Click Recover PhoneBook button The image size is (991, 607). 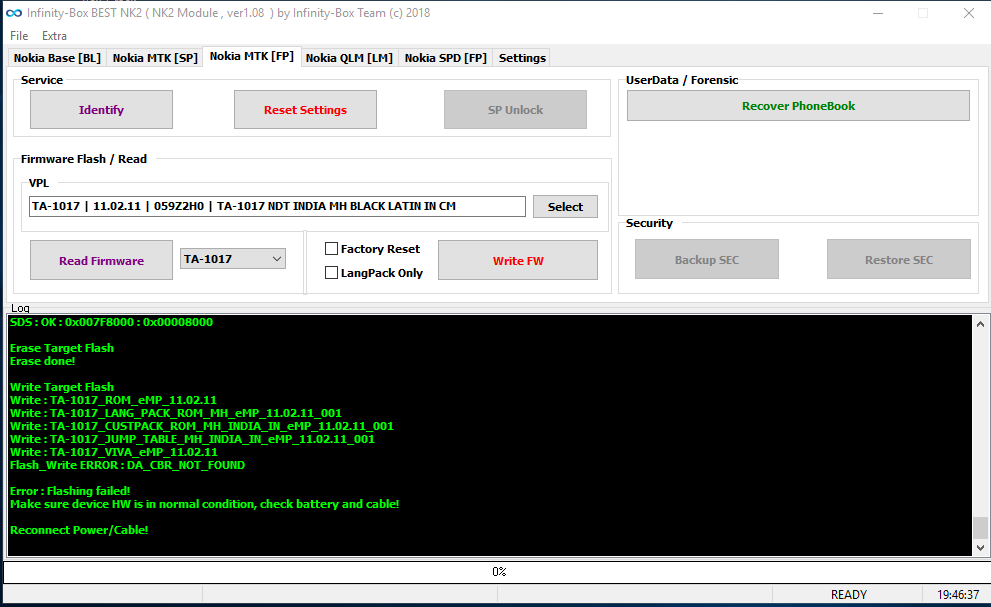pos(798,106)
